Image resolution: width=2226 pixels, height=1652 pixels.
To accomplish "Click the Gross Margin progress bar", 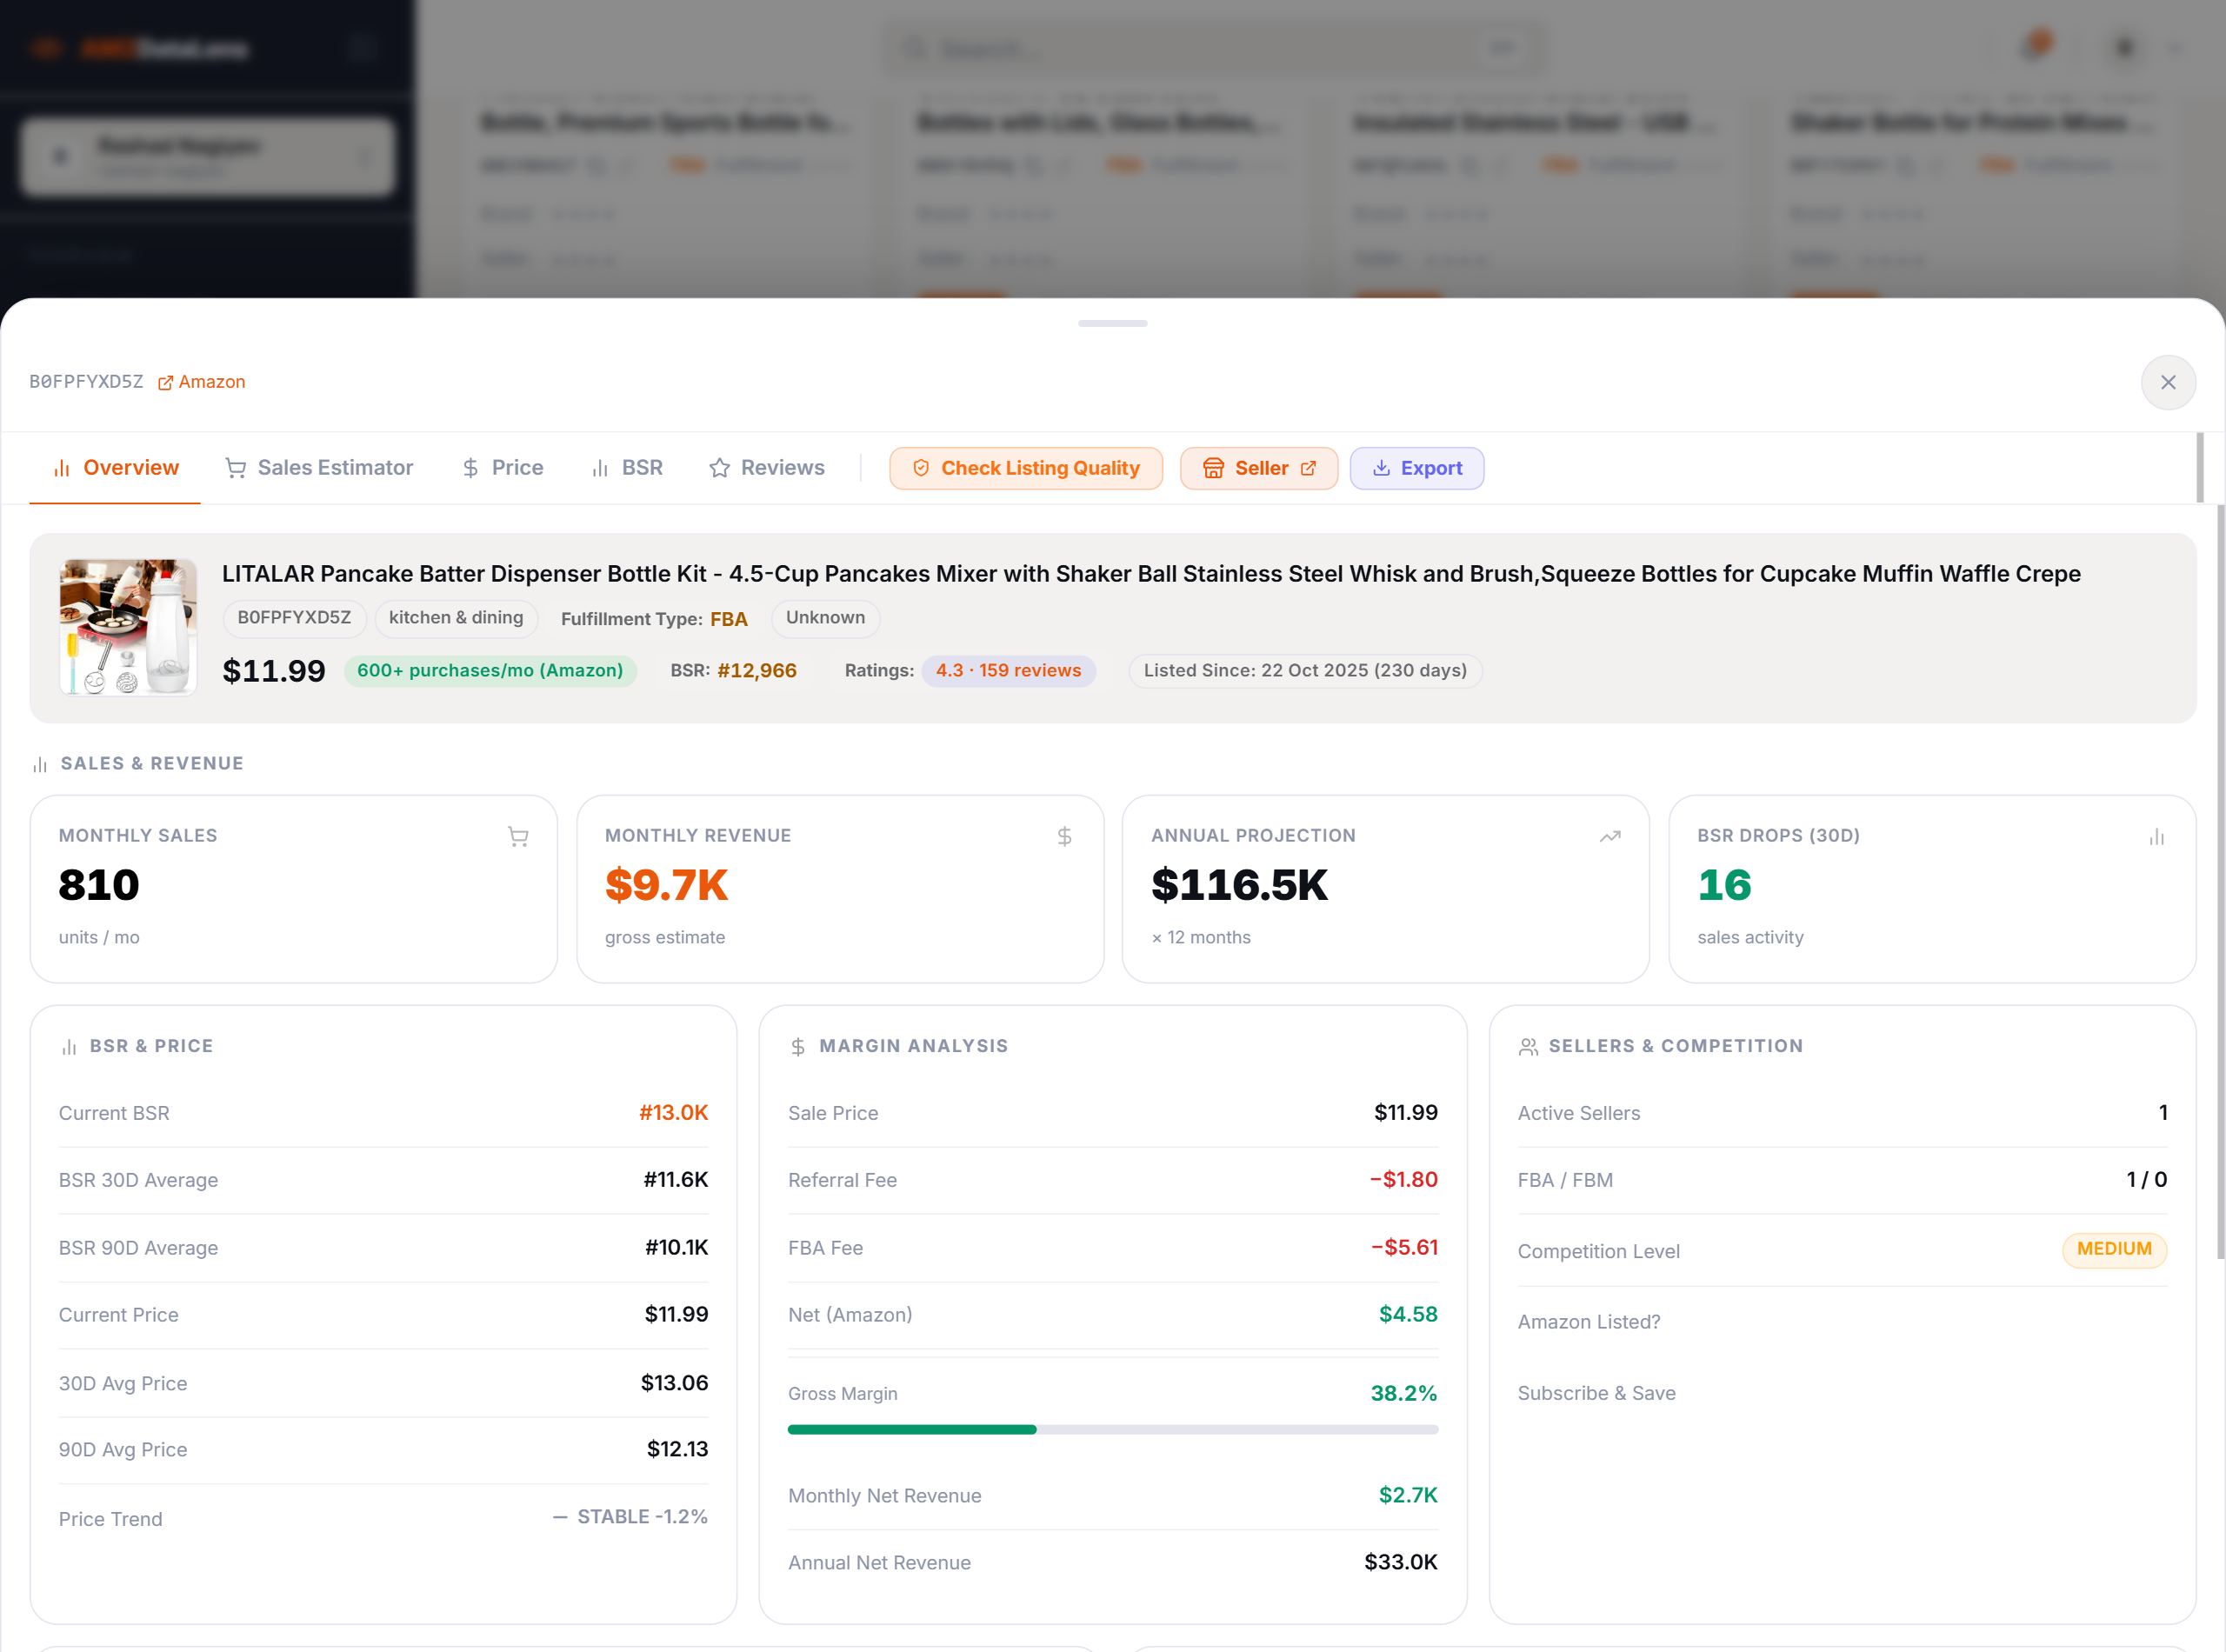I will pos(1113,1430).
